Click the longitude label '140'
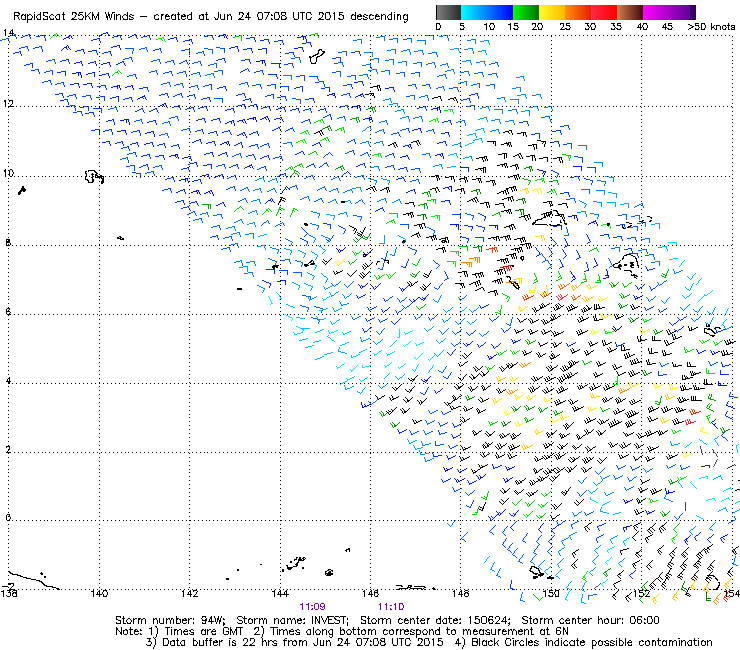Viewport: 740px width, 650px height. (x=99, y=593)
